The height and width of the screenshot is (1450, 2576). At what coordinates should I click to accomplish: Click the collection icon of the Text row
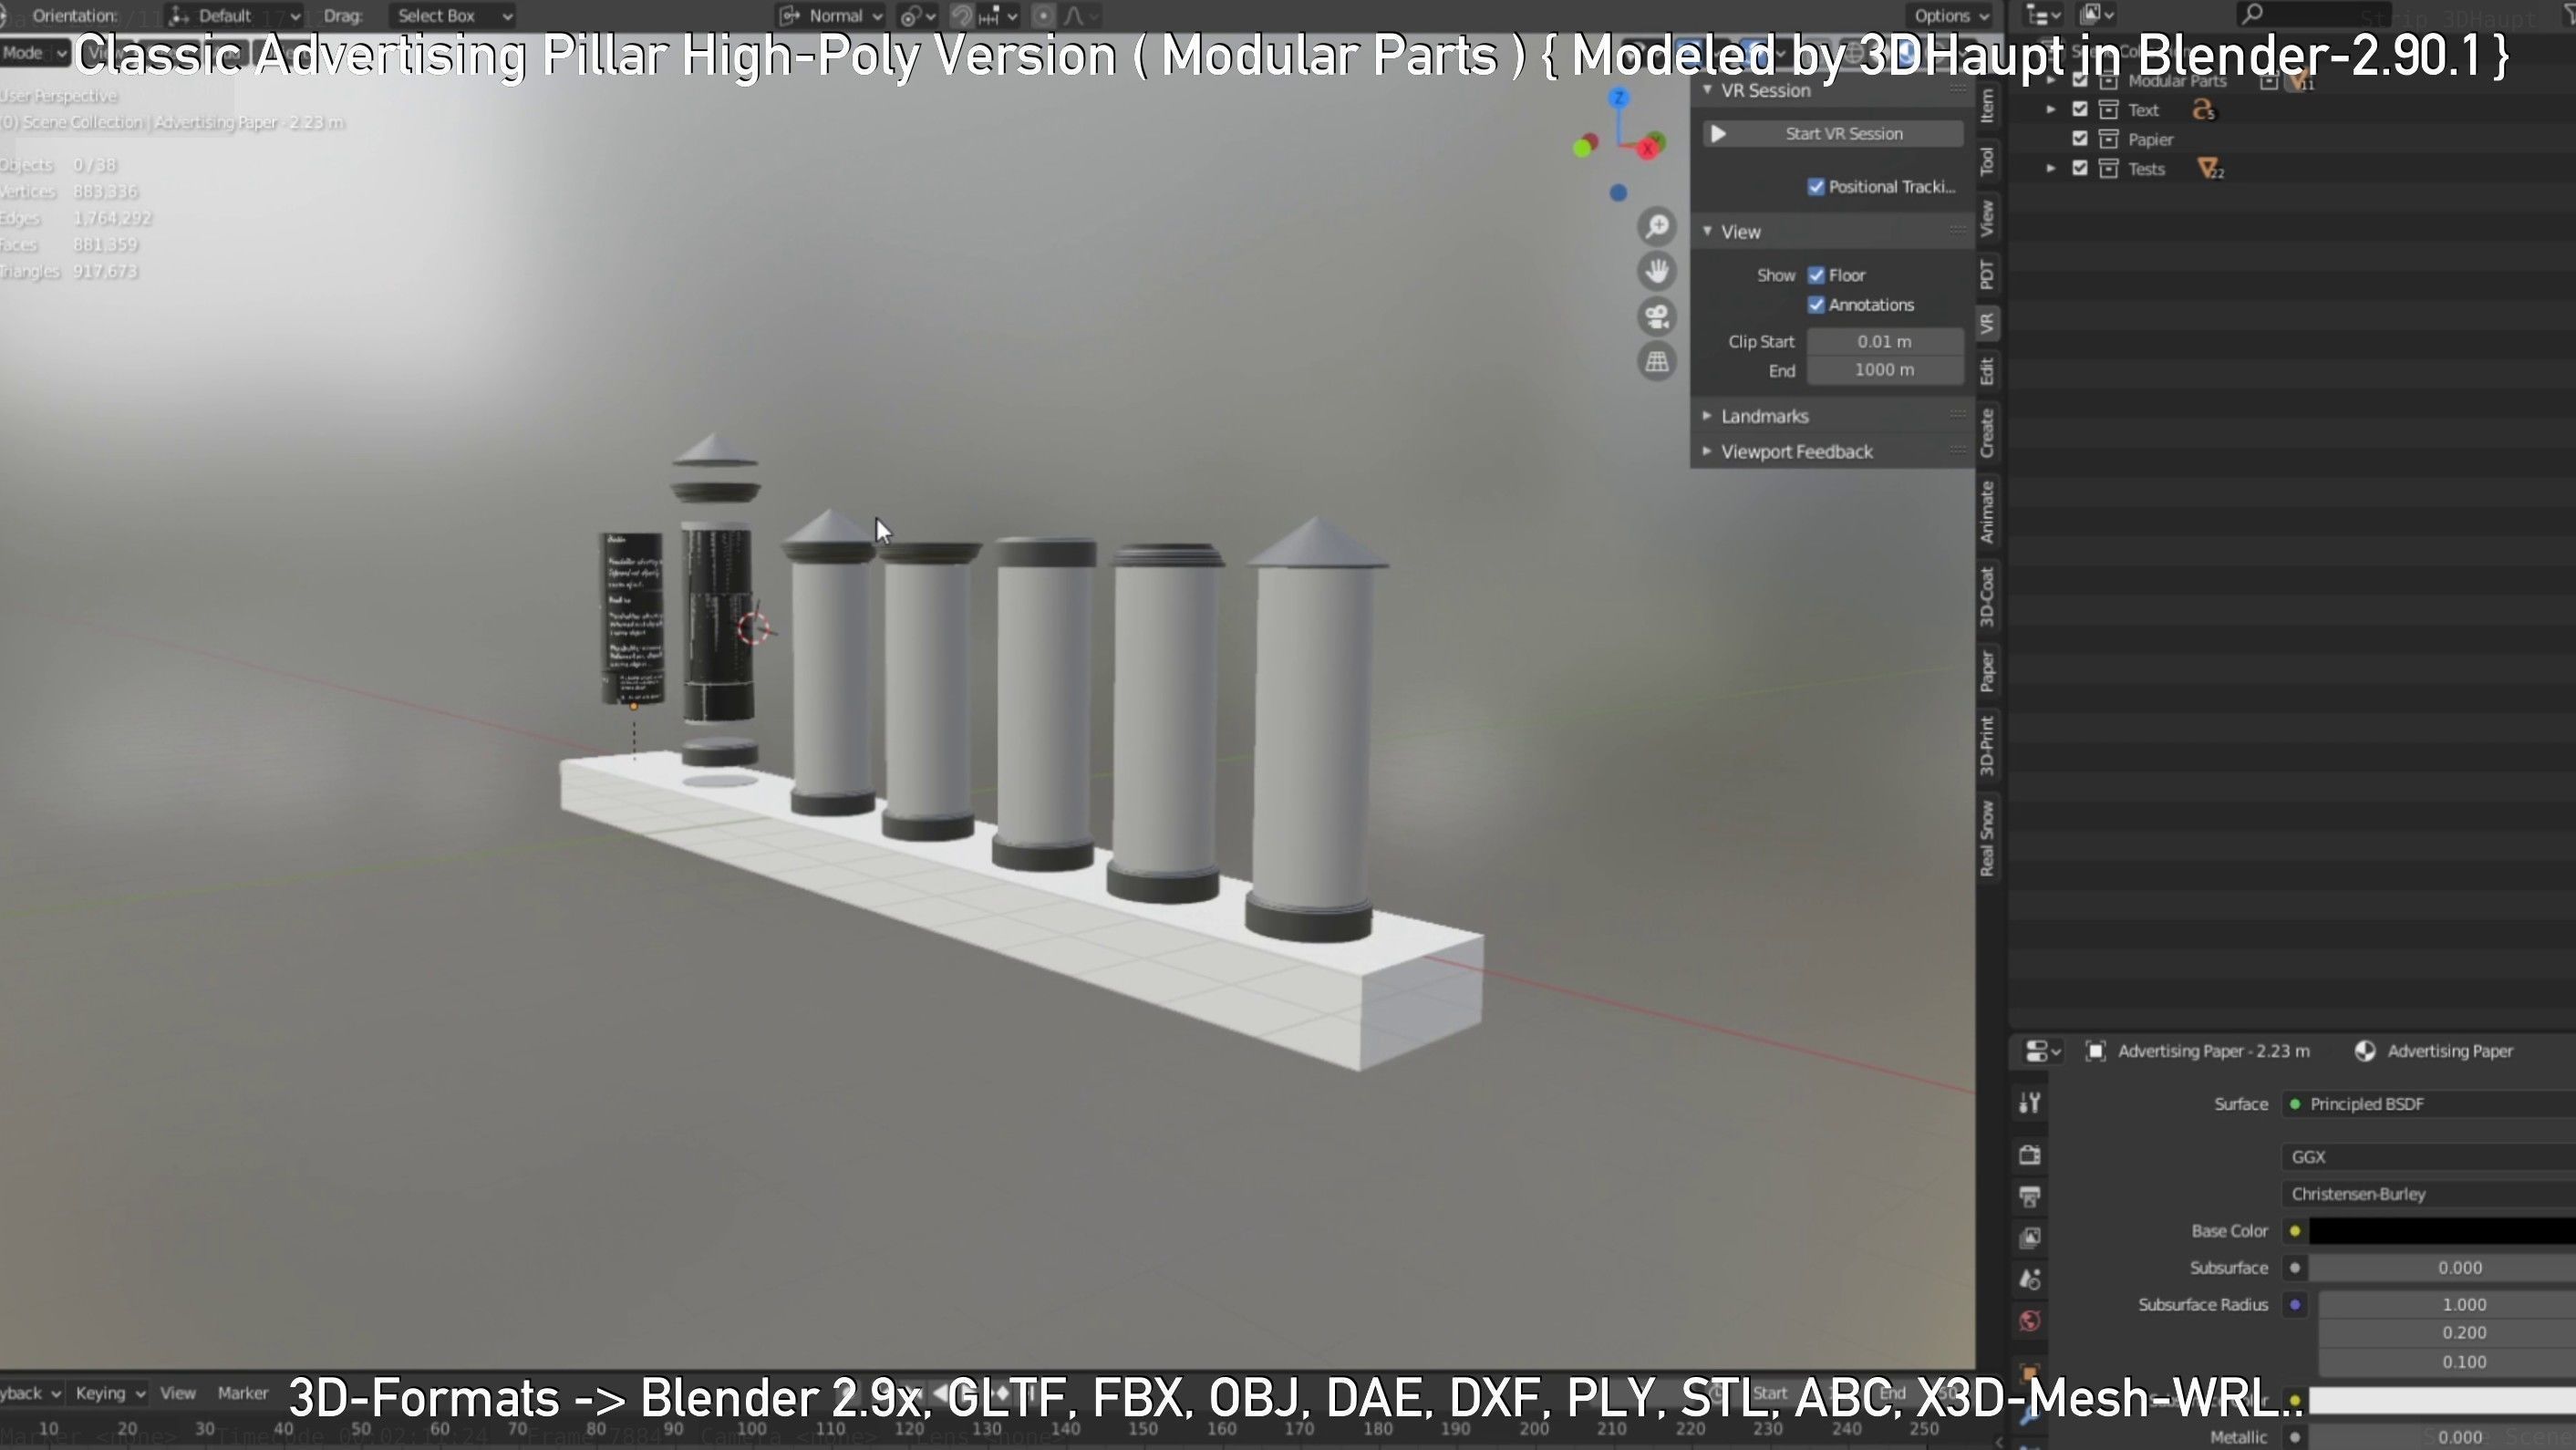click(2109, 110)
